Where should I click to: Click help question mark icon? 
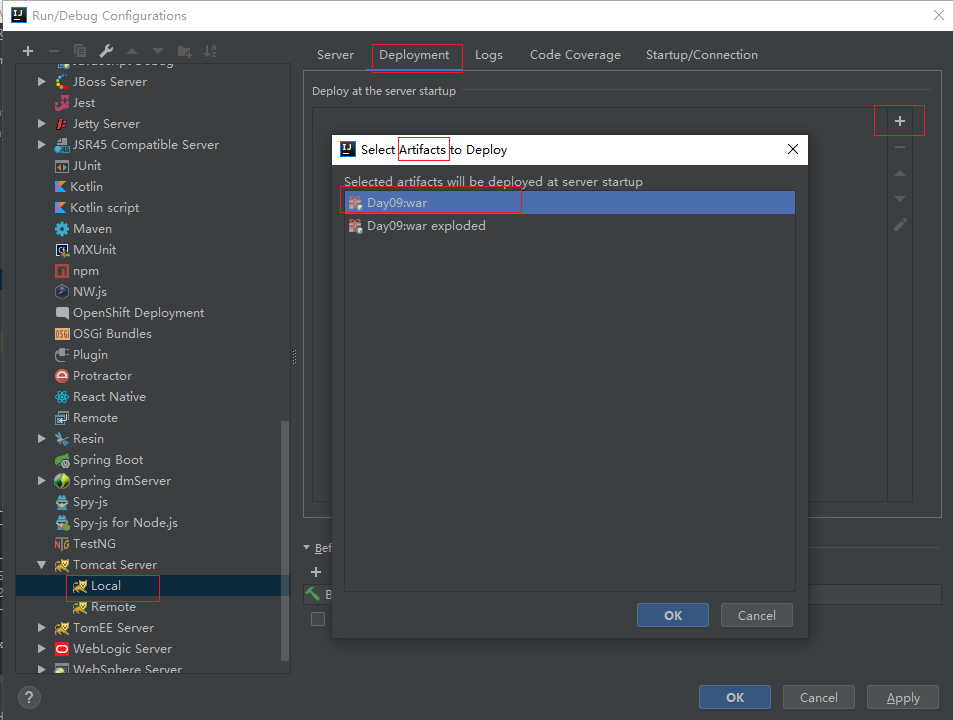(30, 697)
